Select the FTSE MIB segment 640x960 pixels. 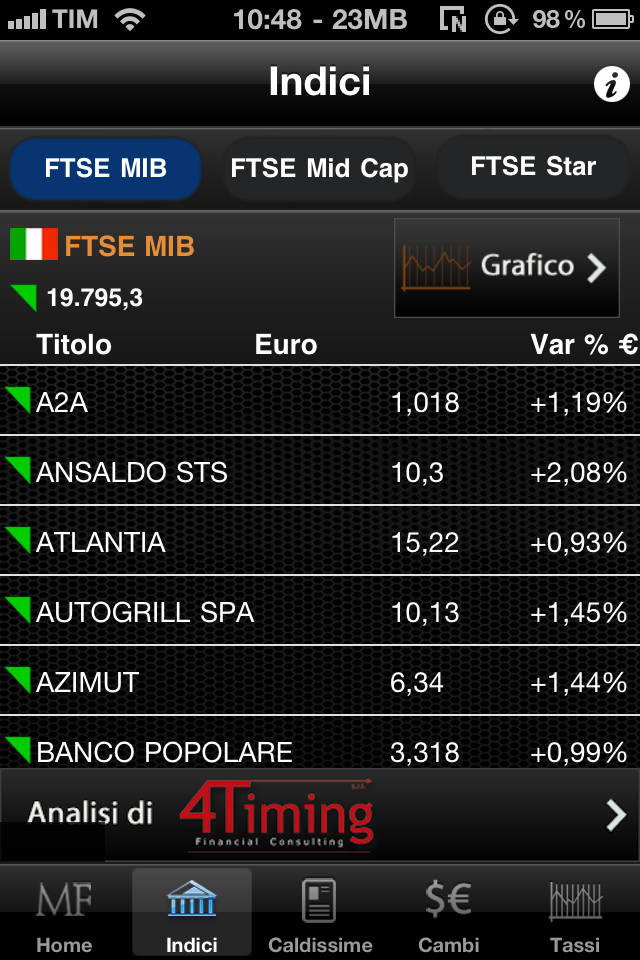coord(105,169)
